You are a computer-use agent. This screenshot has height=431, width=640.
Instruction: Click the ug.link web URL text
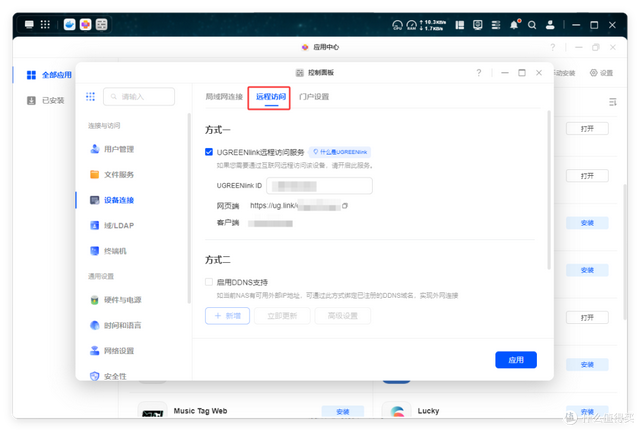tap(295, 206)
